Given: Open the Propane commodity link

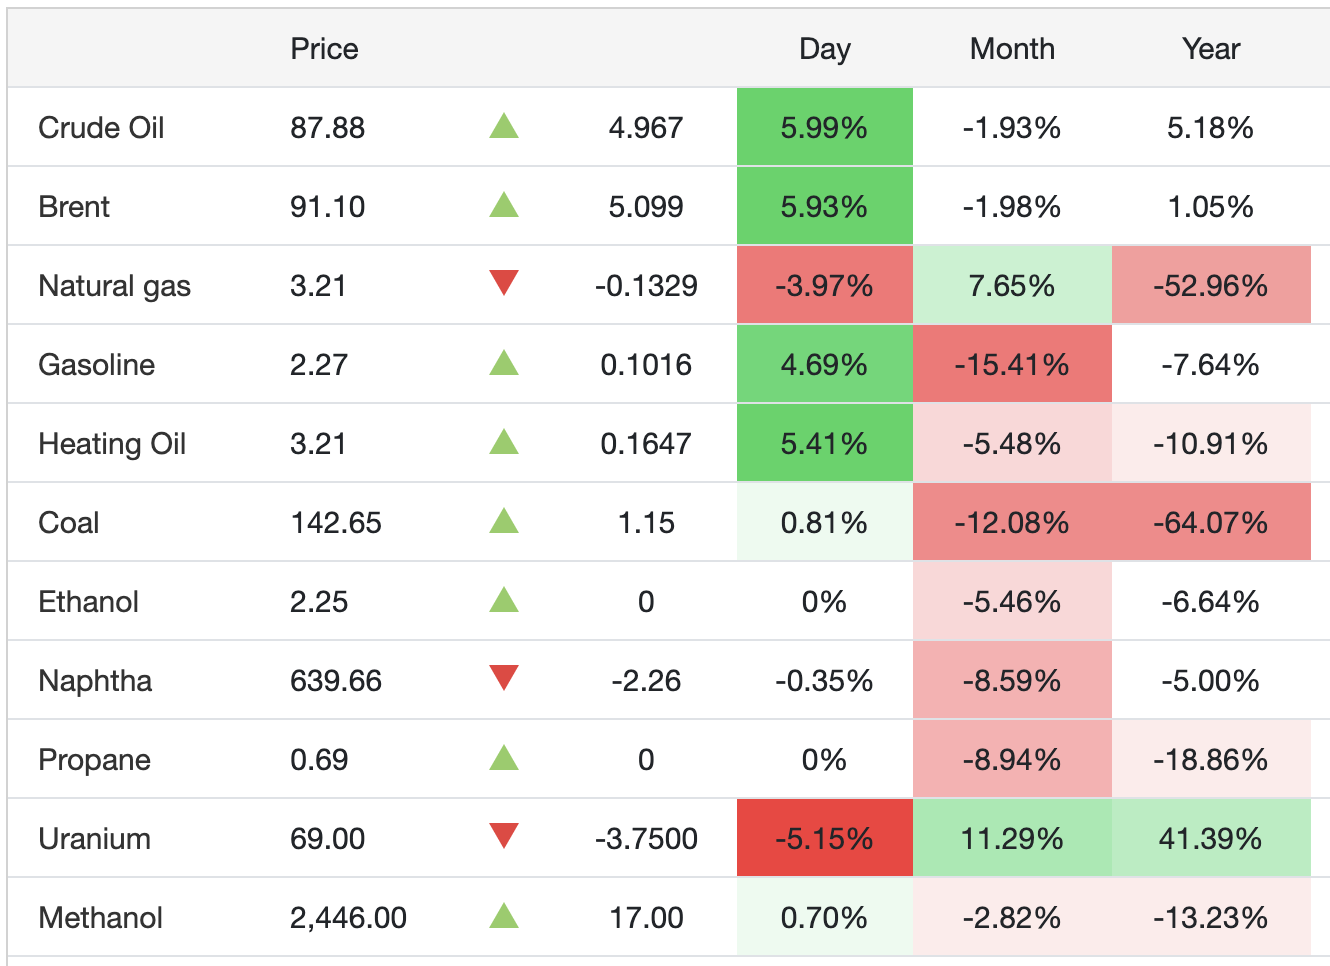Looking at the screenshot, I should pyautogui.click(x=94, y=760).
